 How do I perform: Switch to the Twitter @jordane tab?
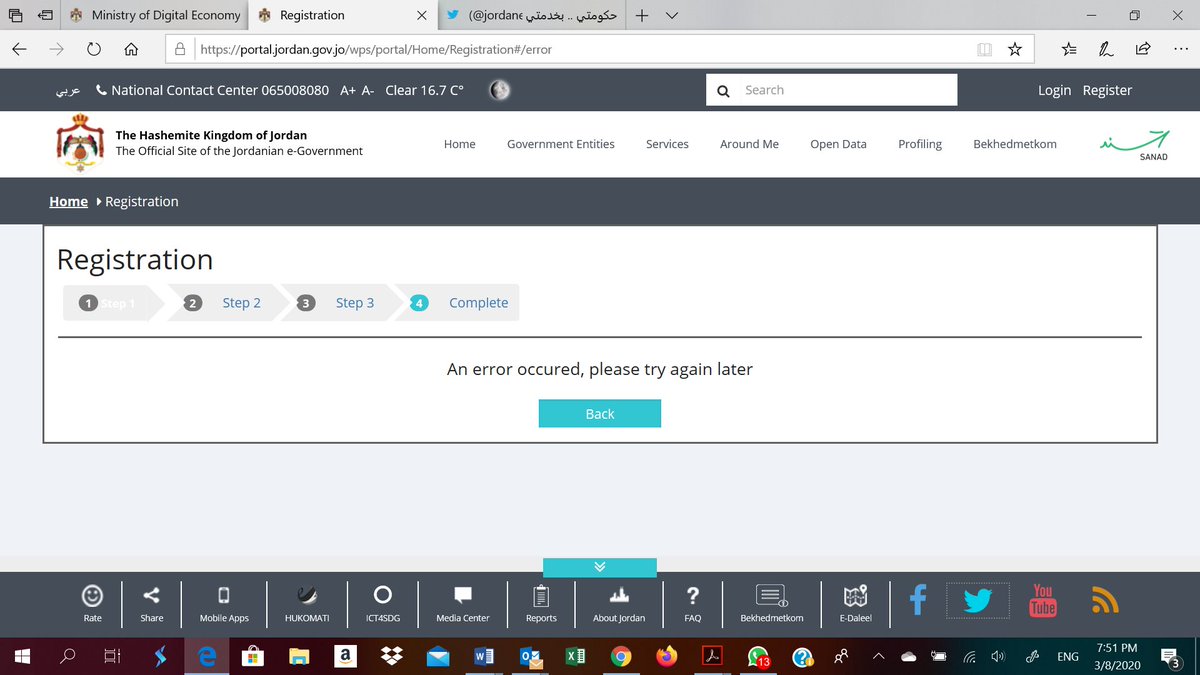(530, 15)
